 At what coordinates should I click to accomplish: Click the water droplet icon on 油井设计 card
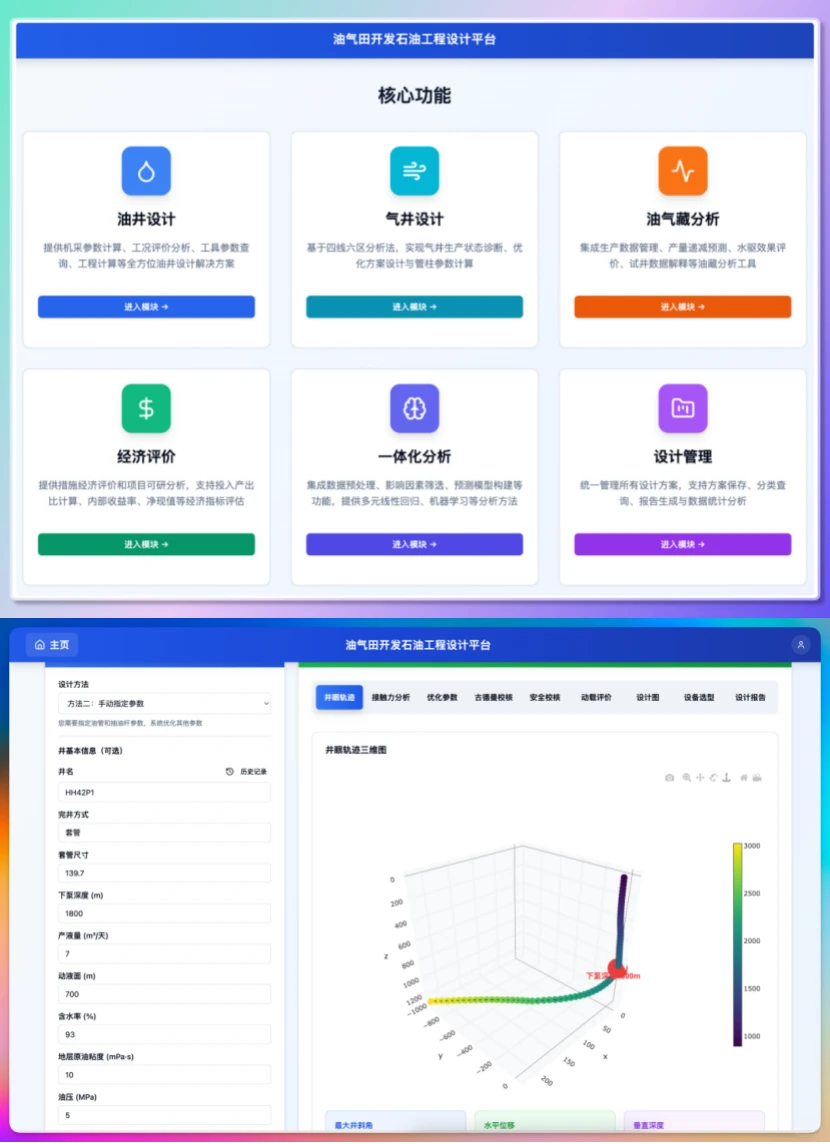click(x=146, y=170)
